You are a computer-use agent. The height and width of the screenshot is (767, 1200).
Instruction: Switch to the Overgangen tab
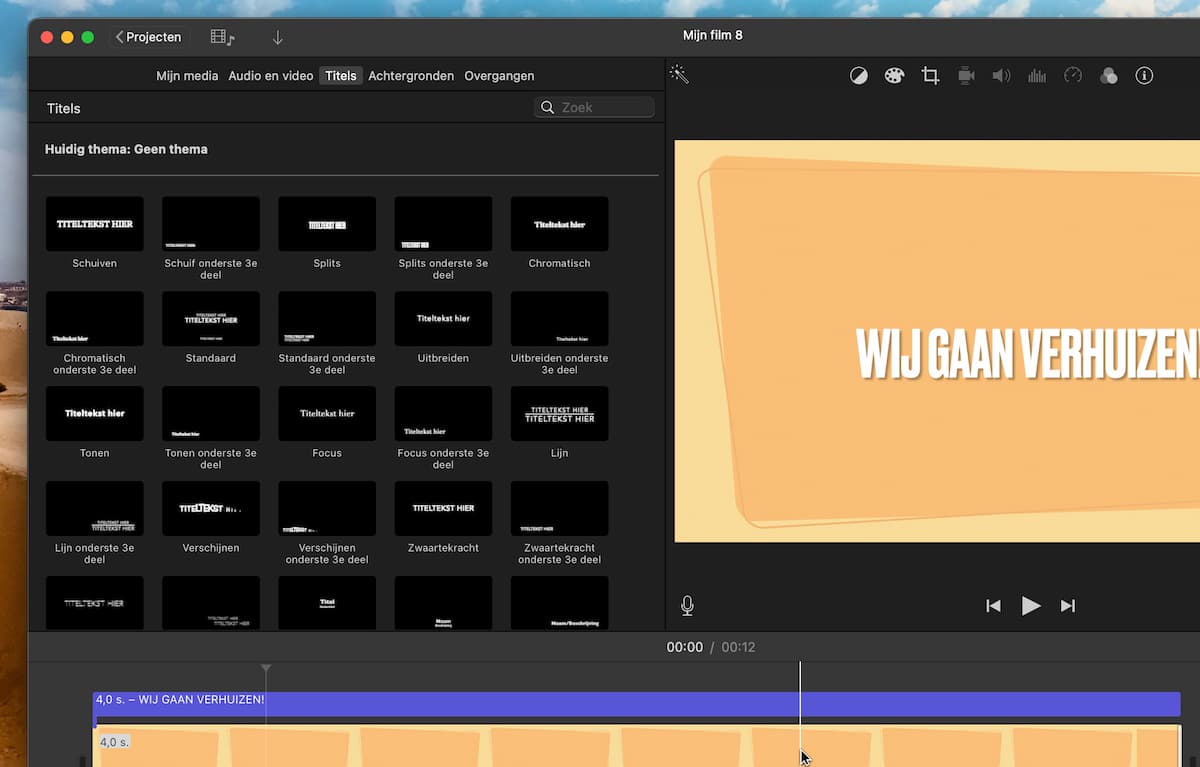[x=499, y=76]
